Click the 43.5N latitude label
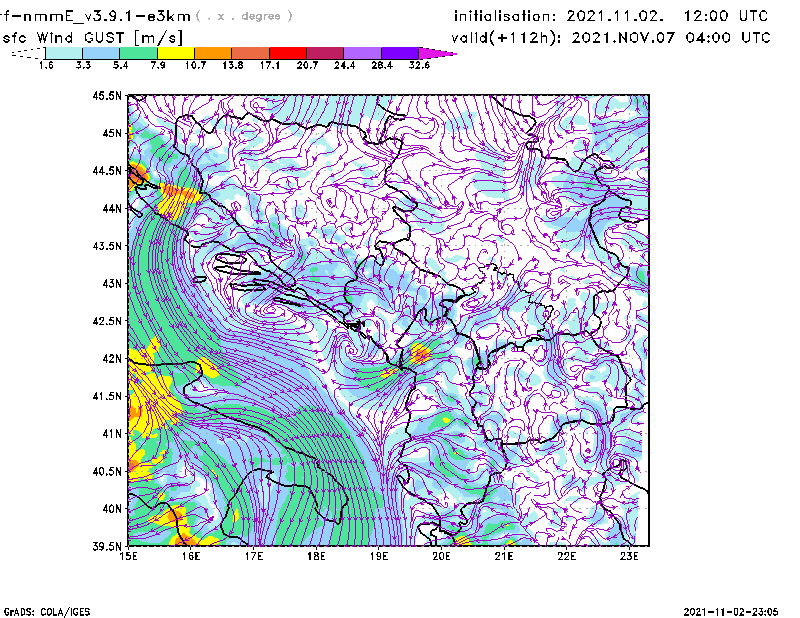Screen dimensions: 800x618 (107, 246)
